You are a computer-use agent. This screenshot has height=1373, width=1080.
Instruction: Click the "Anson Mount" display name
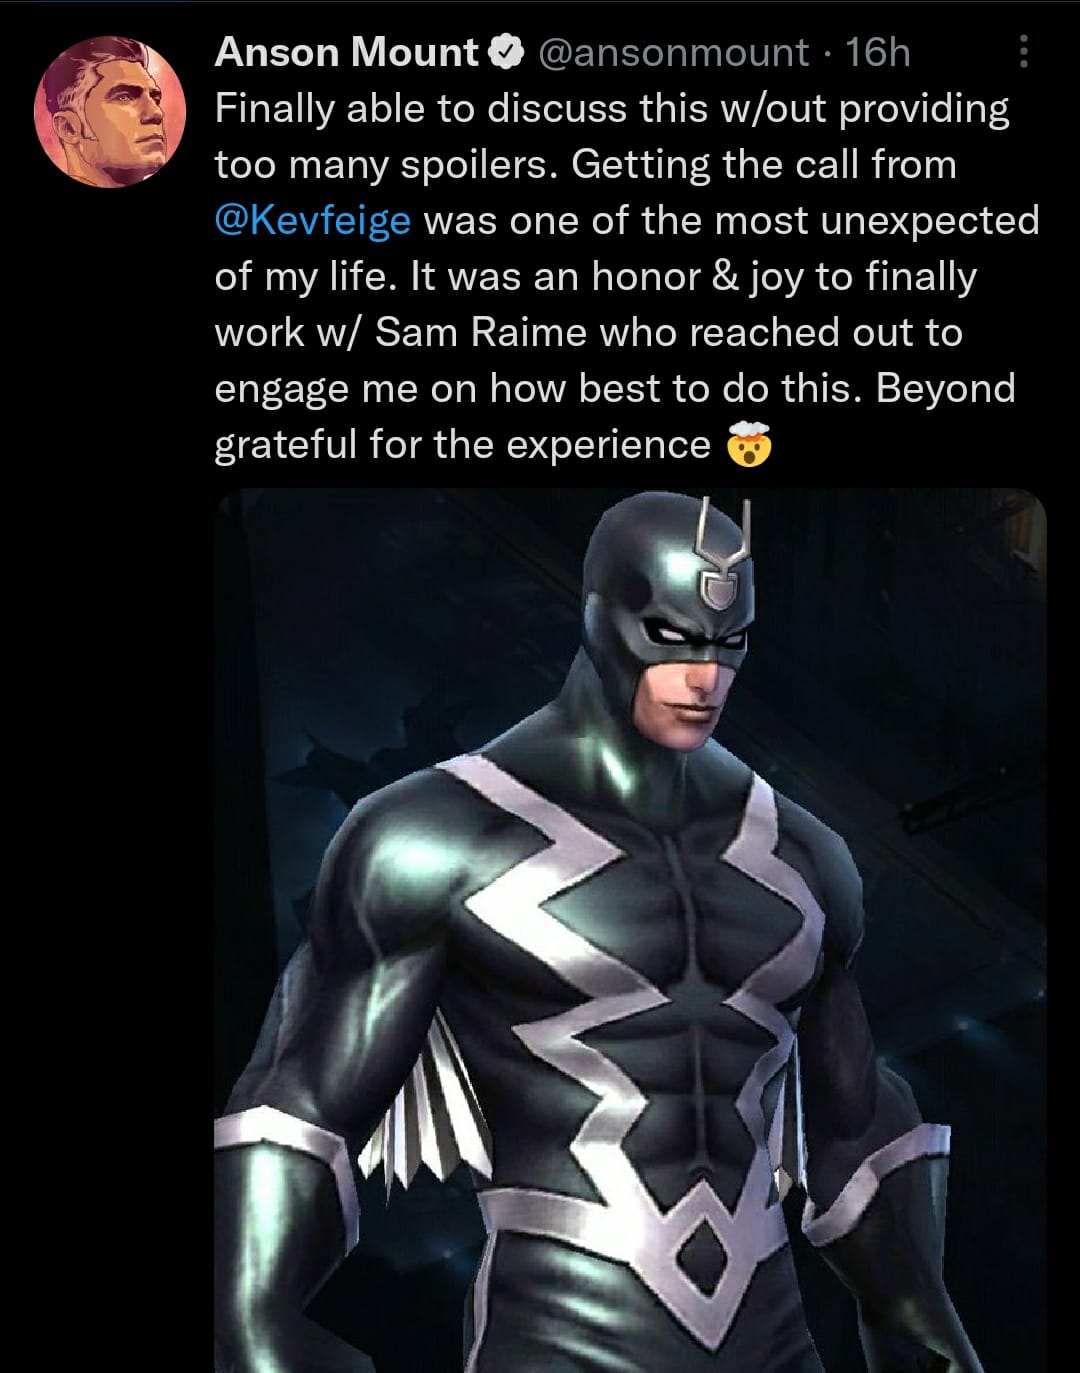(x=347, y=53)
